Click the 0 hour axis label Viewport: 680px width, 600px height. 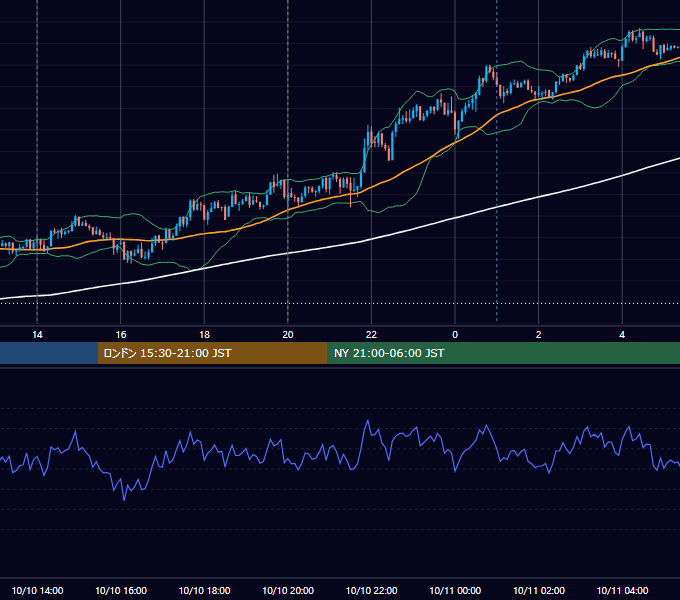pos(455,335)
